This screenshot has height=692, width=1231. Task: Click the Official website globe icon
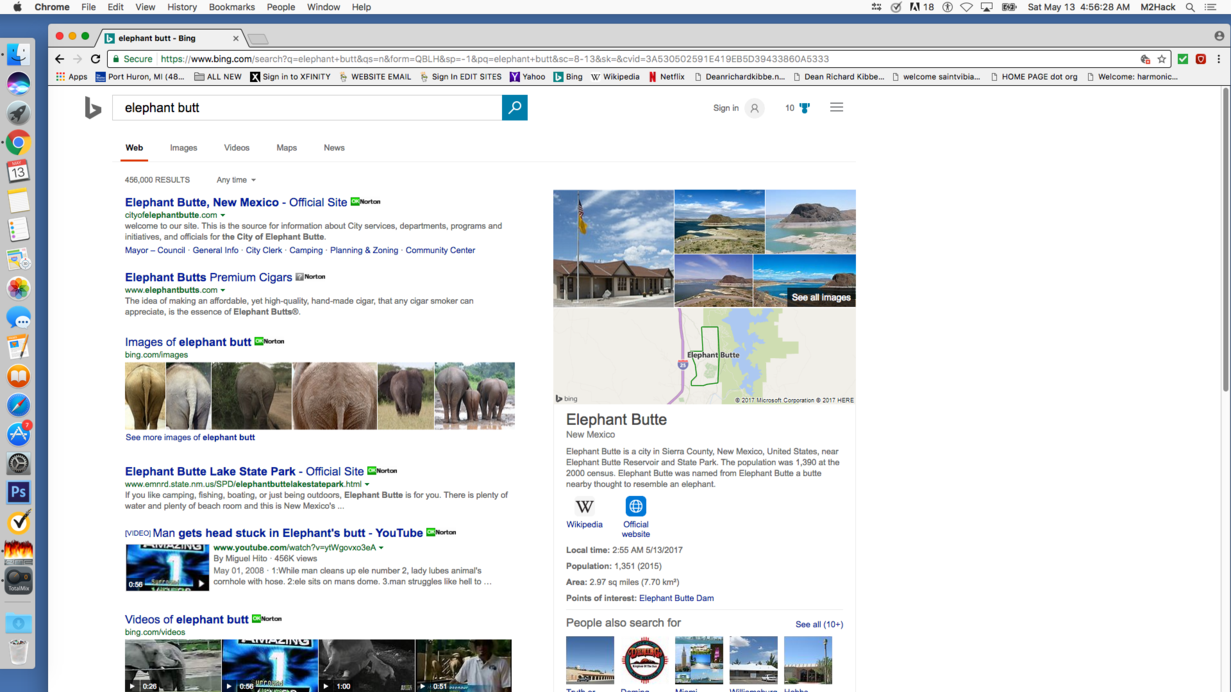pos(636,507)
